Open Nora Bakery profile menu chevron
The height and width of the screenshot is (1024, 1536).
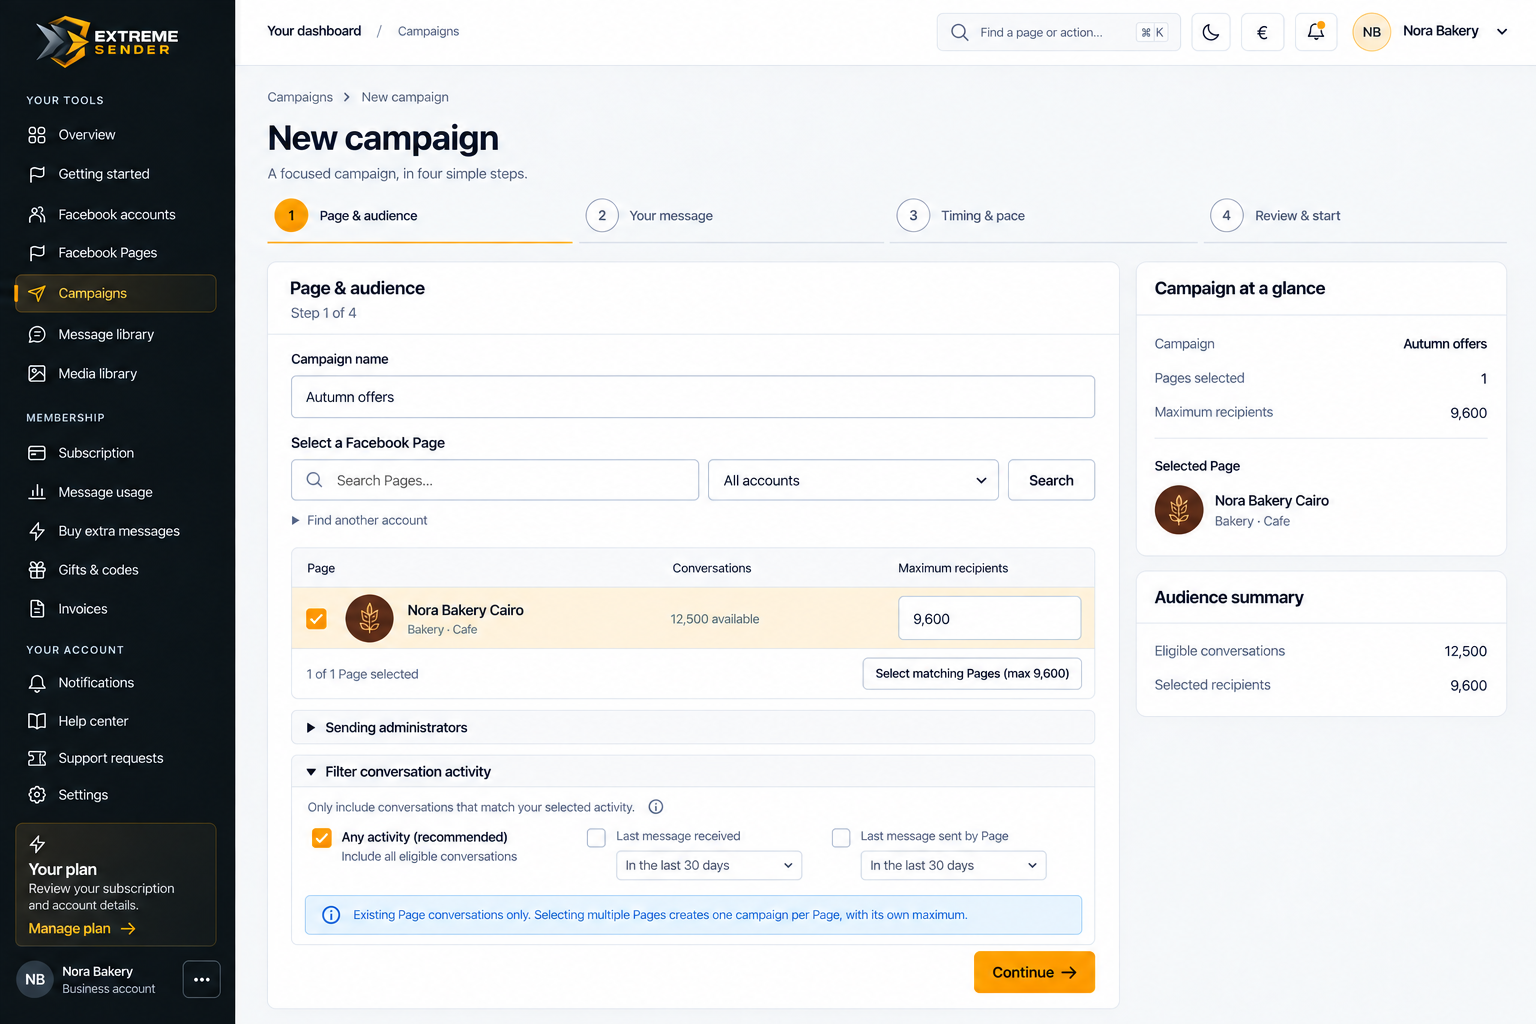(x=1501, y=32)
